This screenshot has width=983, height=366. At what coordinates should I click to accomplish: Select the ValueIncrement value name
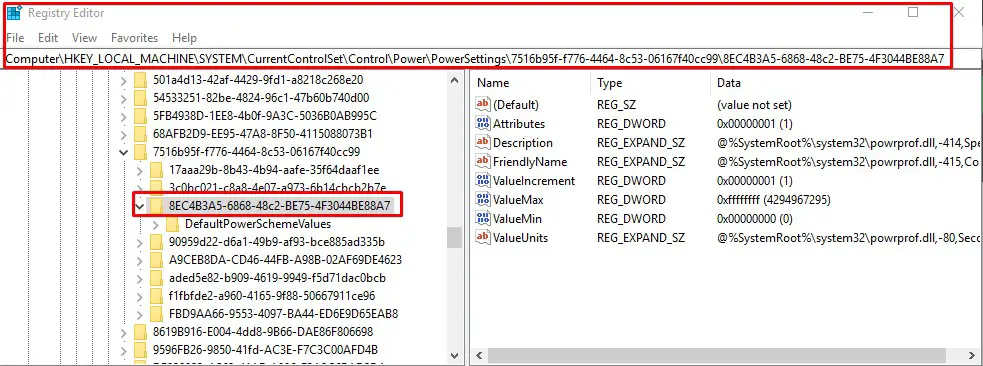coord(534,180)
